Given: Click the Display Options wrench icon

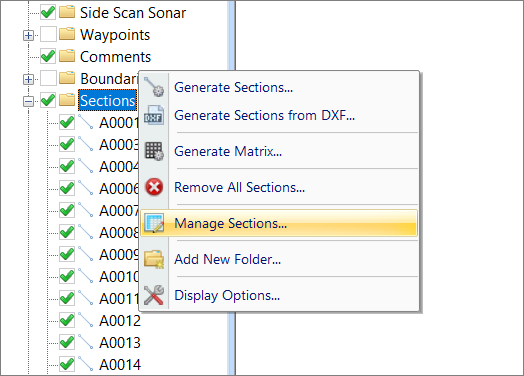Looking at the screenshot, I should [x=154, y=295].
